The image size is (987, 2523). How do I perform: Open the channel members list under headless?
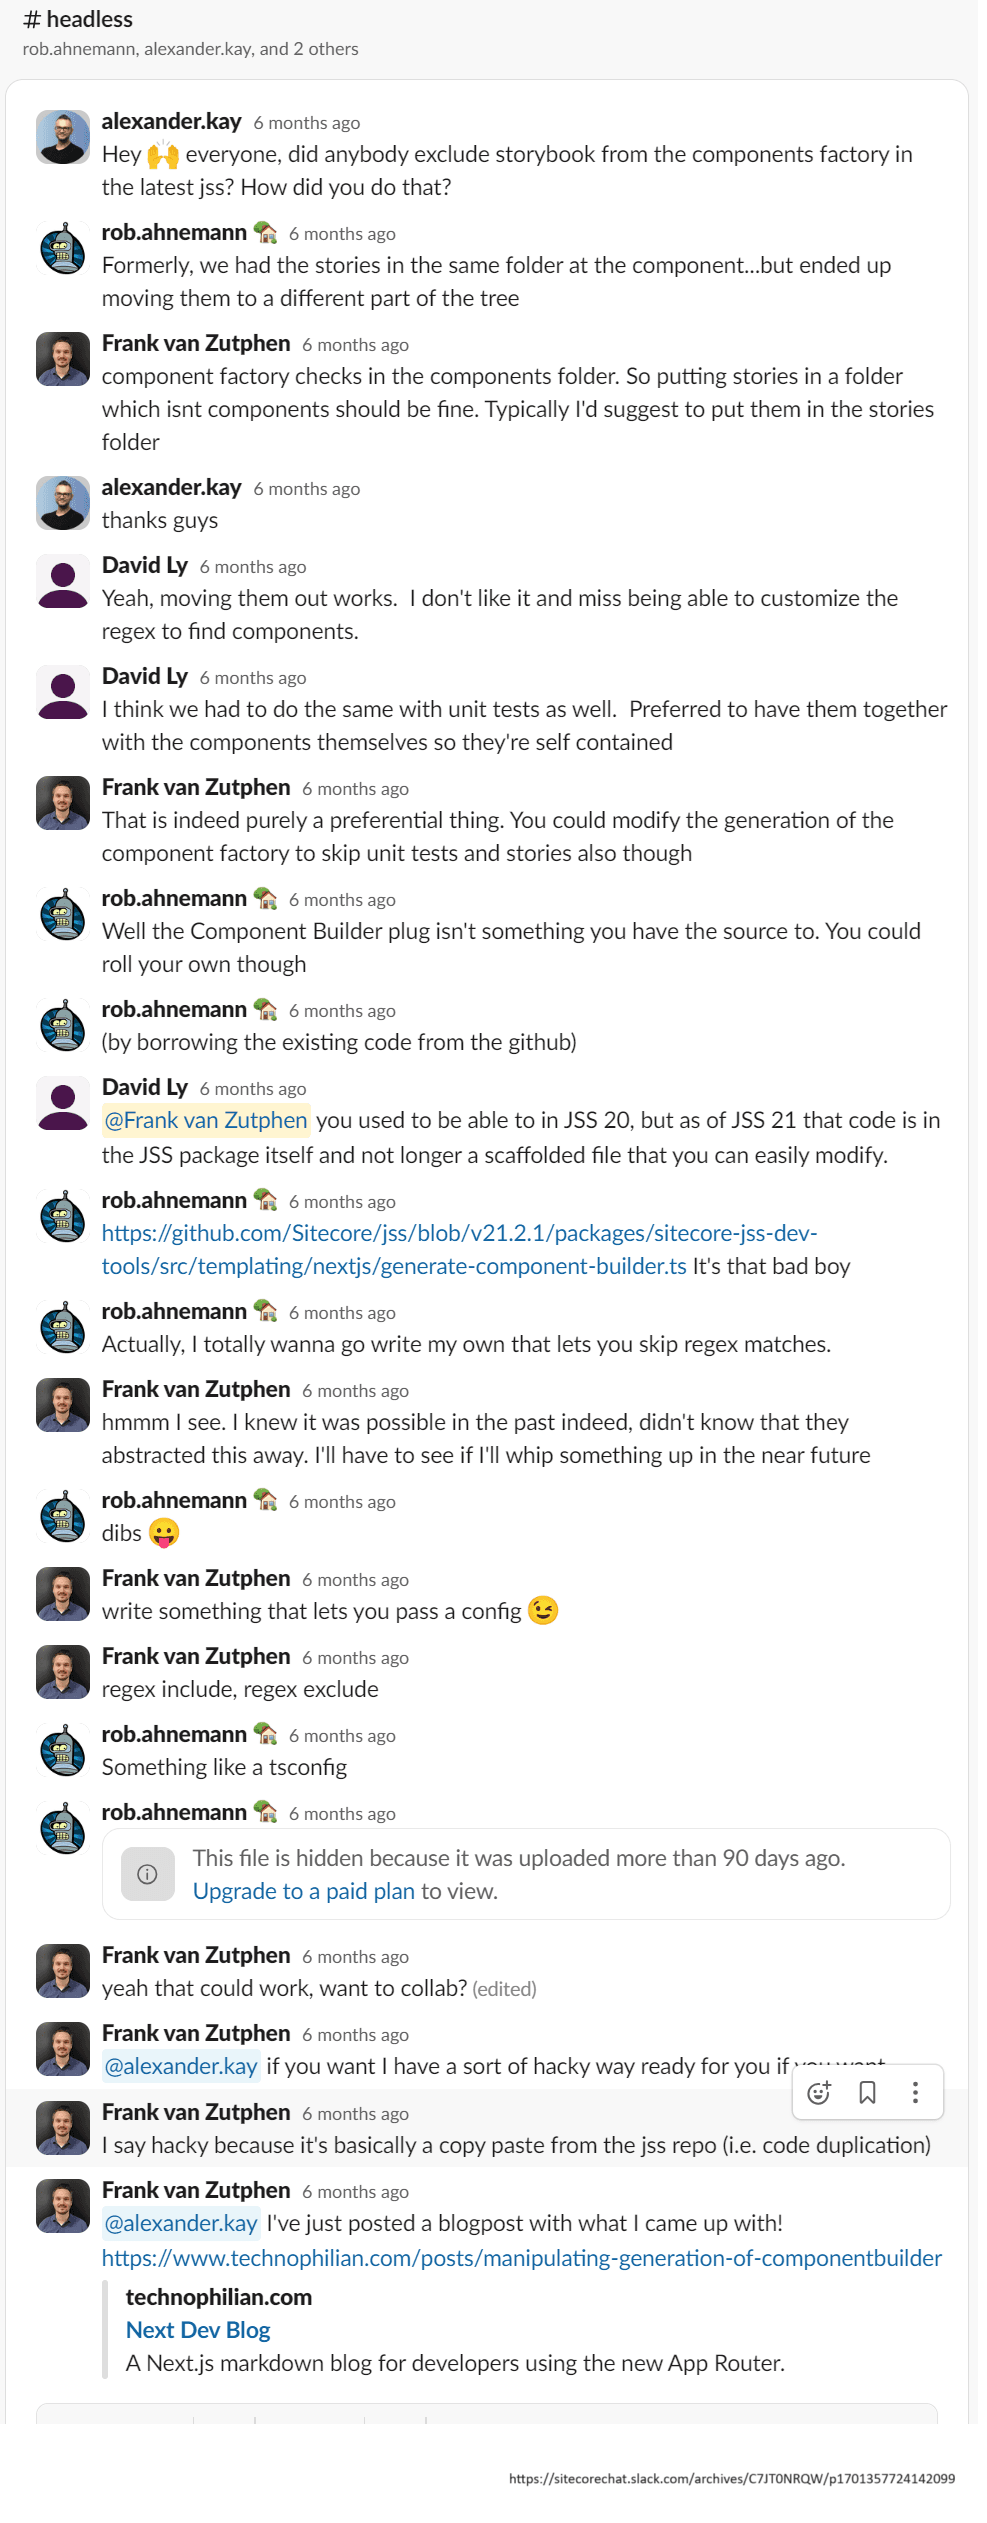190,49
